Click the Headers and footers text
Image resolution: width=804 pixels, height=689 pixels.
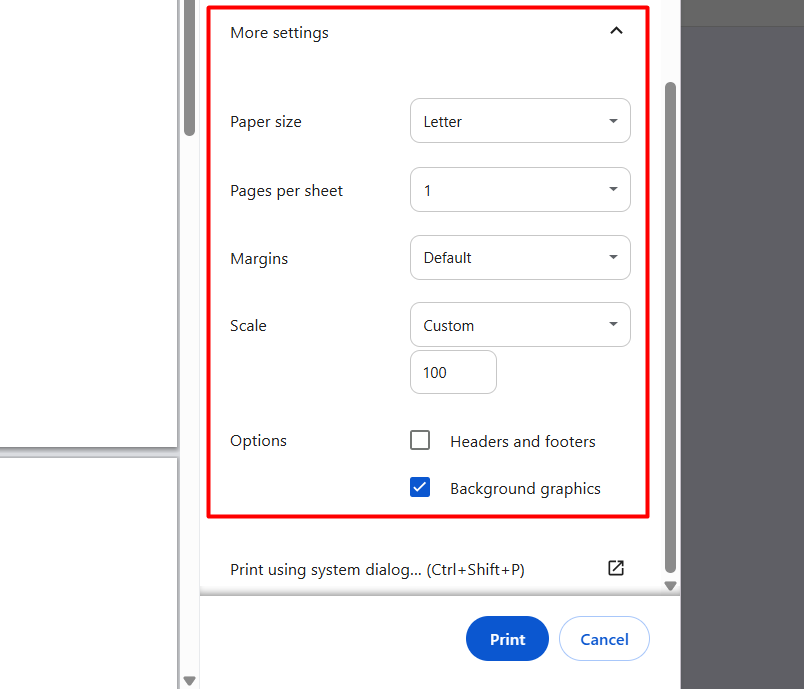522,441
